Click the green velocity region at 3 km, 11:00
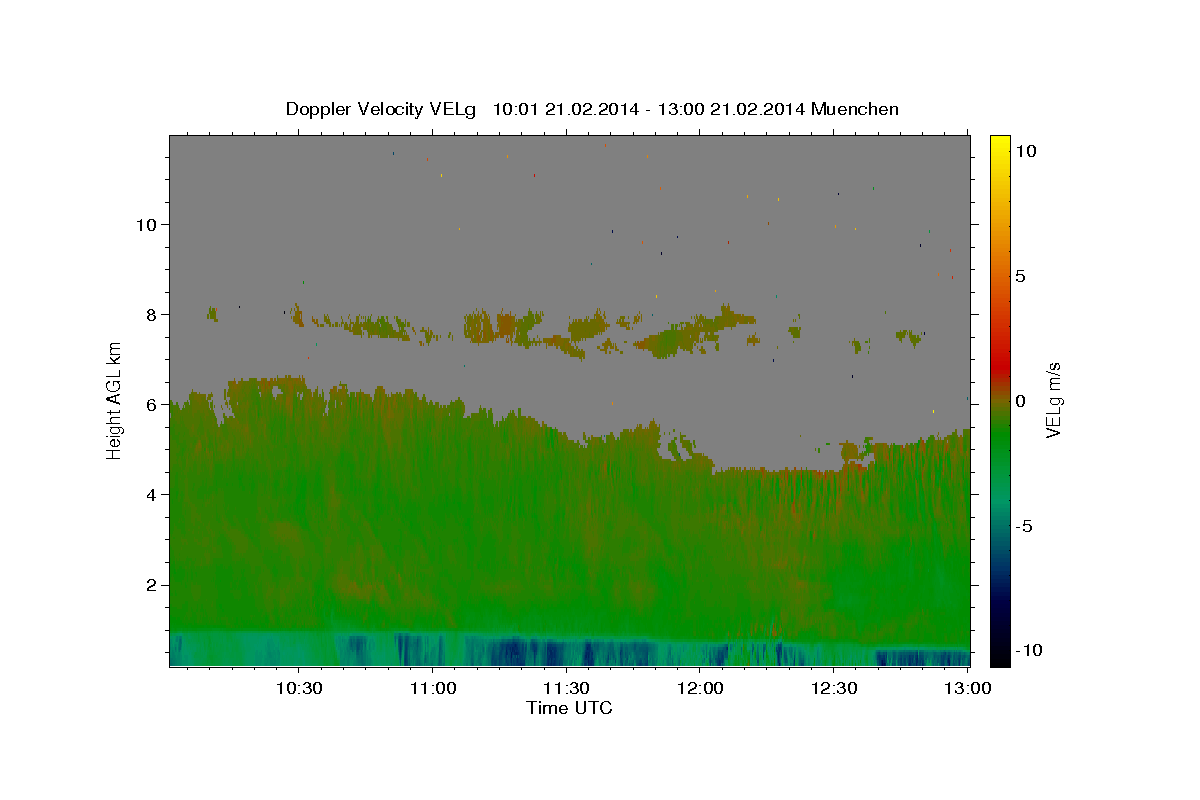 point(432,540)
